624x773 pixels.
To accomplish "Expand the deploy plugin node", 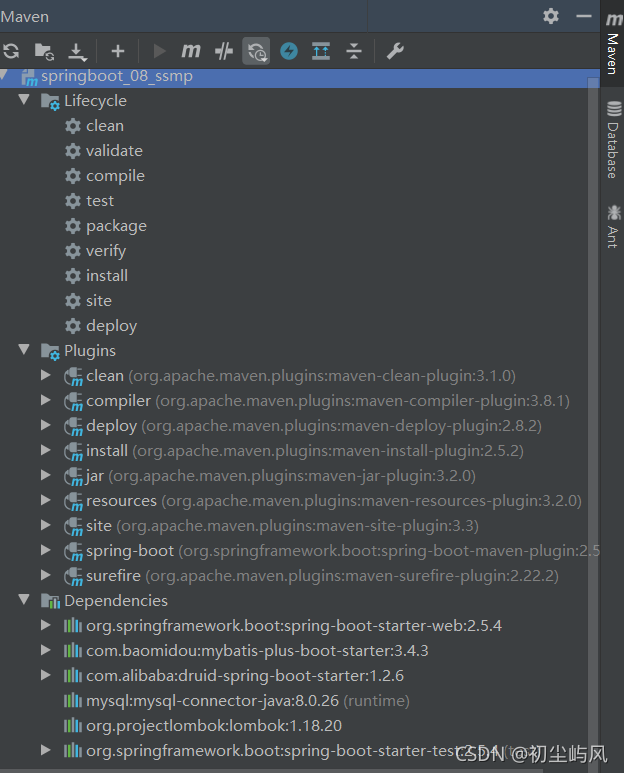I will (45, 425).
